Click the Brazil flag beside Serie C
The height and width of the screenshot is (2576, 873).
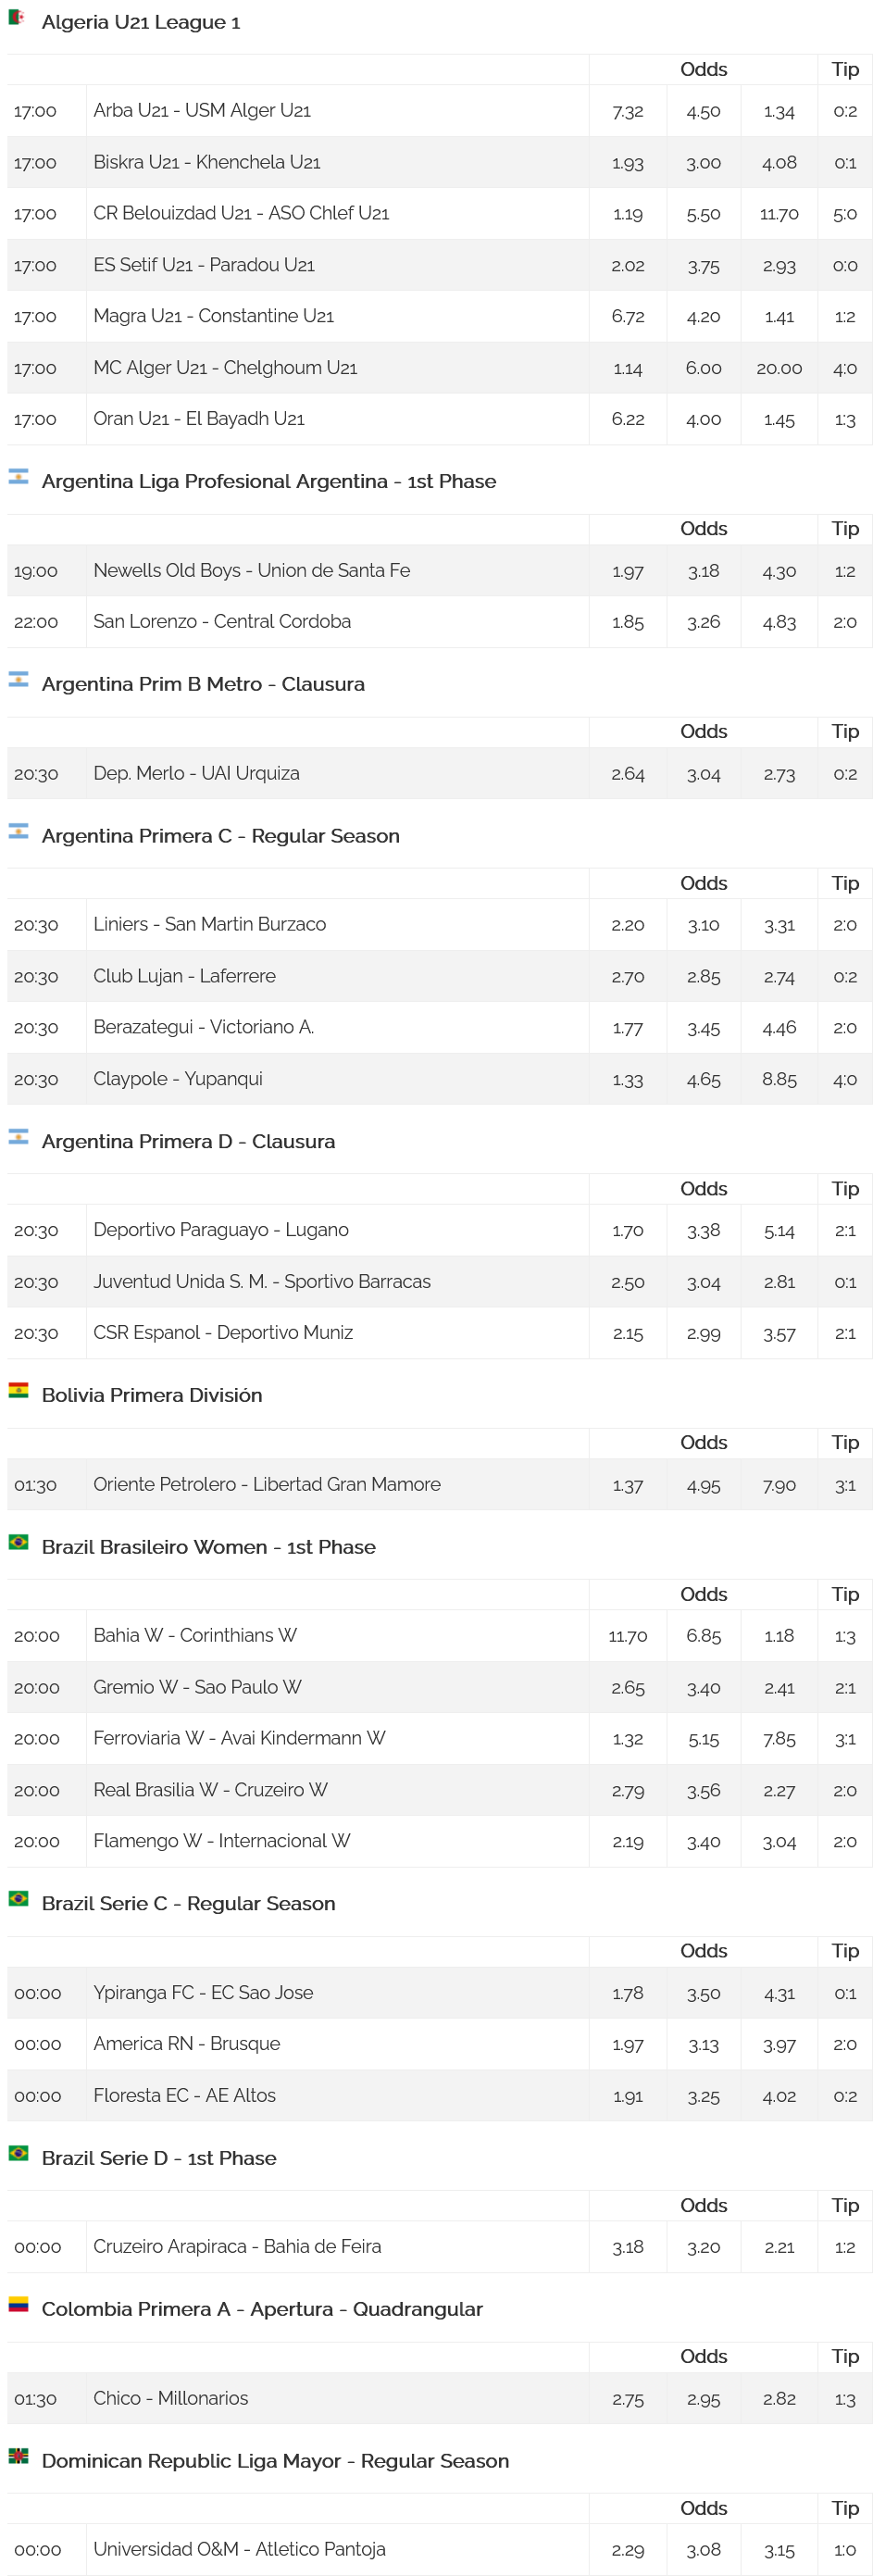coord(18,1899)
